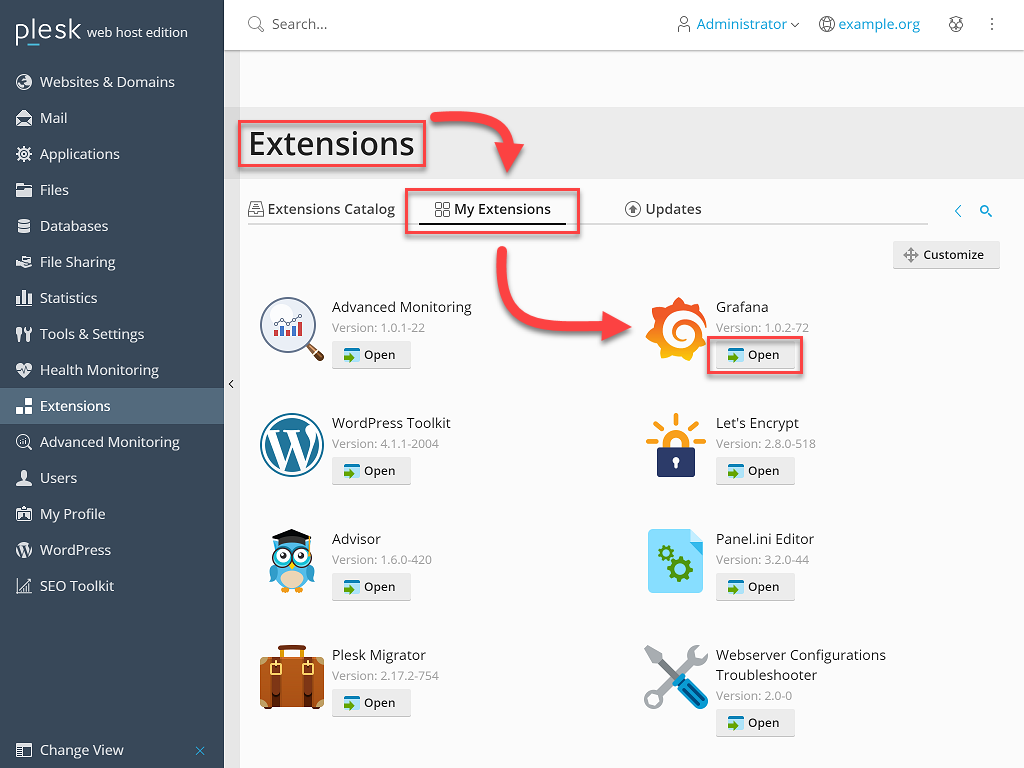
Task: Click the blue search magnifier icon near tabs
Action: click(x=986, y=211)
